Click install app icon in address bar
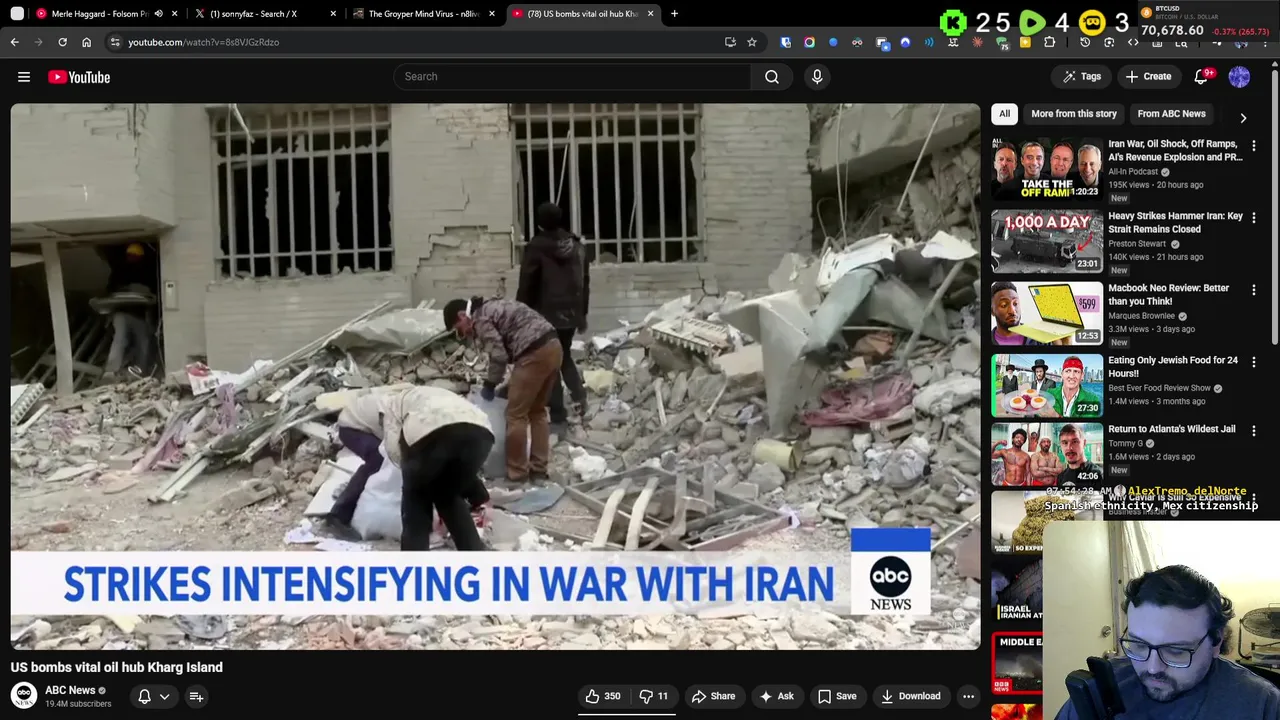This screenshot has height=720, width=1280. click(730, 42)
